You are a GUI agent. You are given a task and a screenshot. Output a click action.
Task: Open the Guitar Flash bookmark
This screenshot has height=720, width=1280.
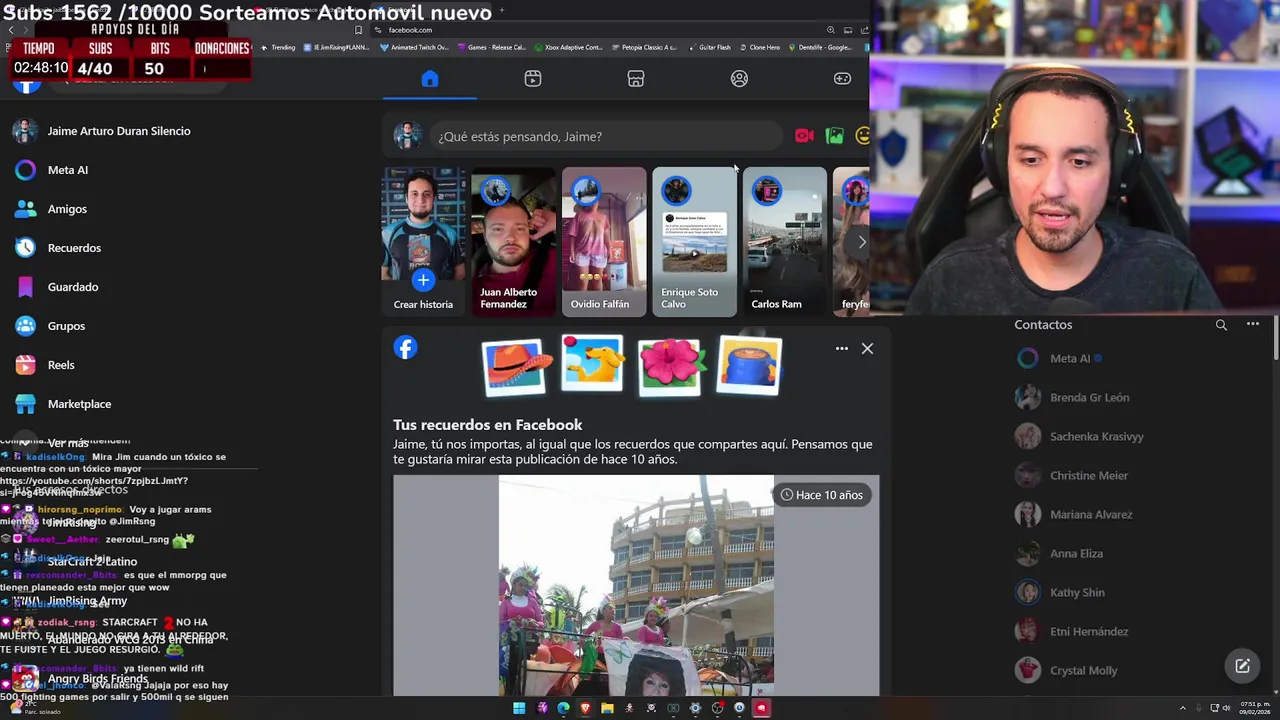pos(710,47)
